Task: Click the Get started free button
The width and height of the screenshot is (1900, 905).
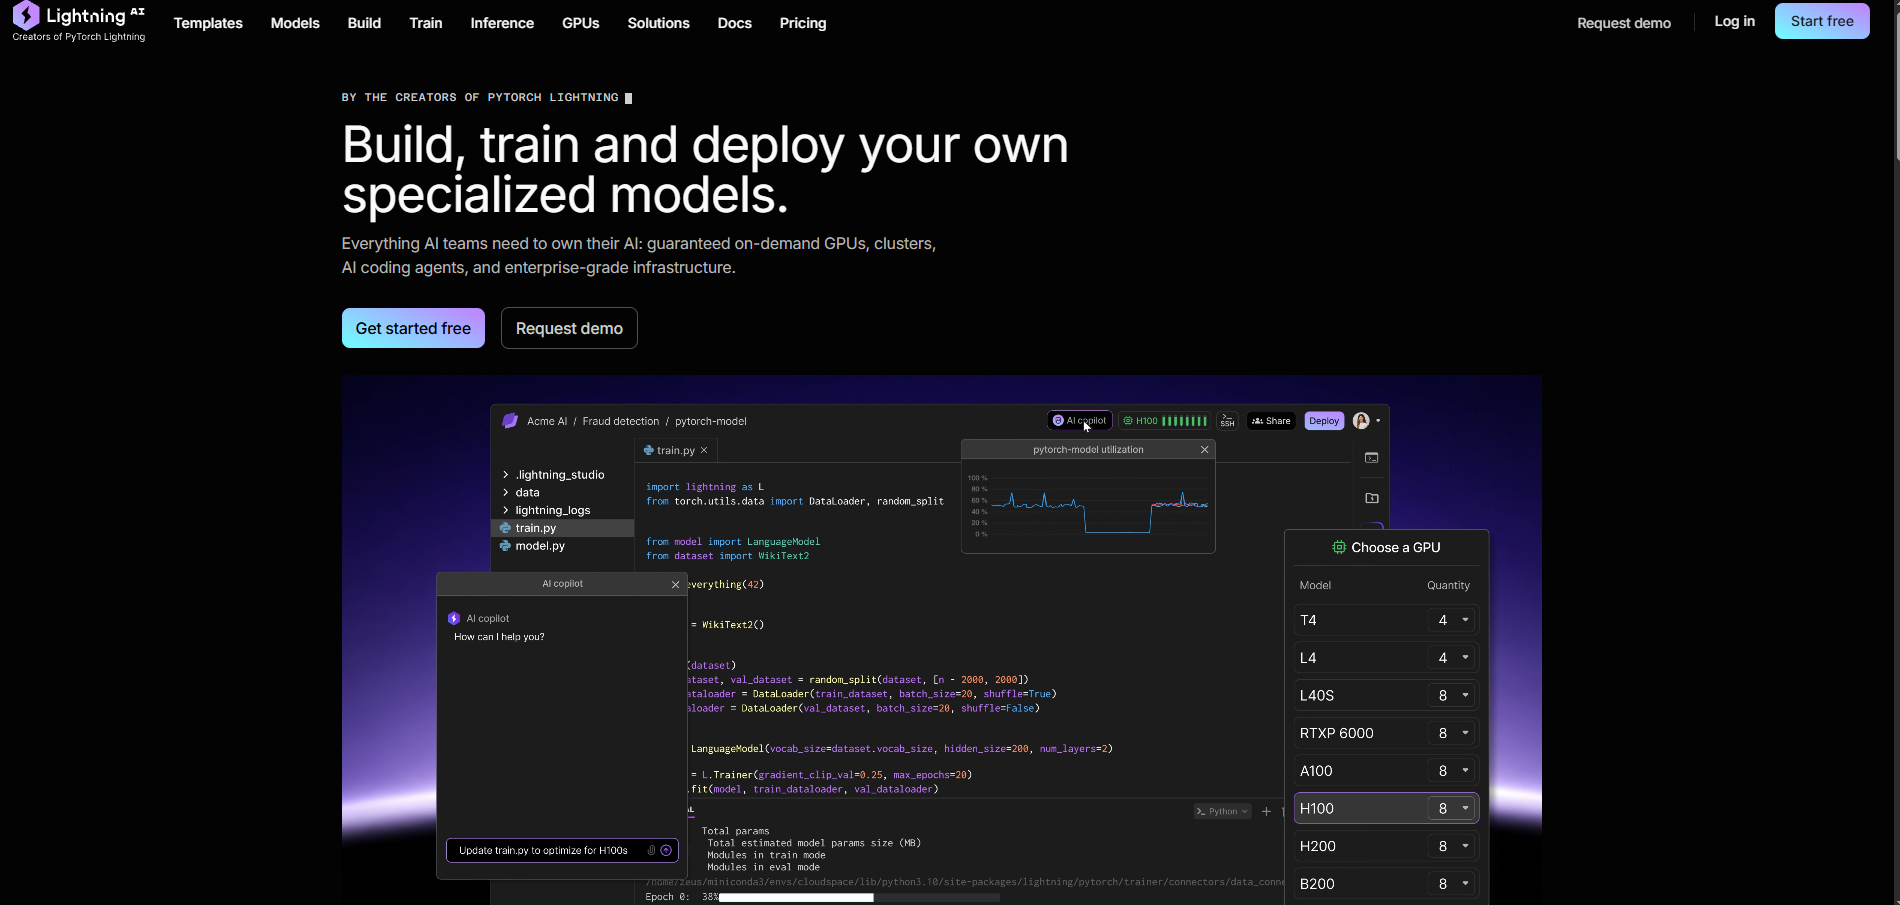Action: (413, 328)
